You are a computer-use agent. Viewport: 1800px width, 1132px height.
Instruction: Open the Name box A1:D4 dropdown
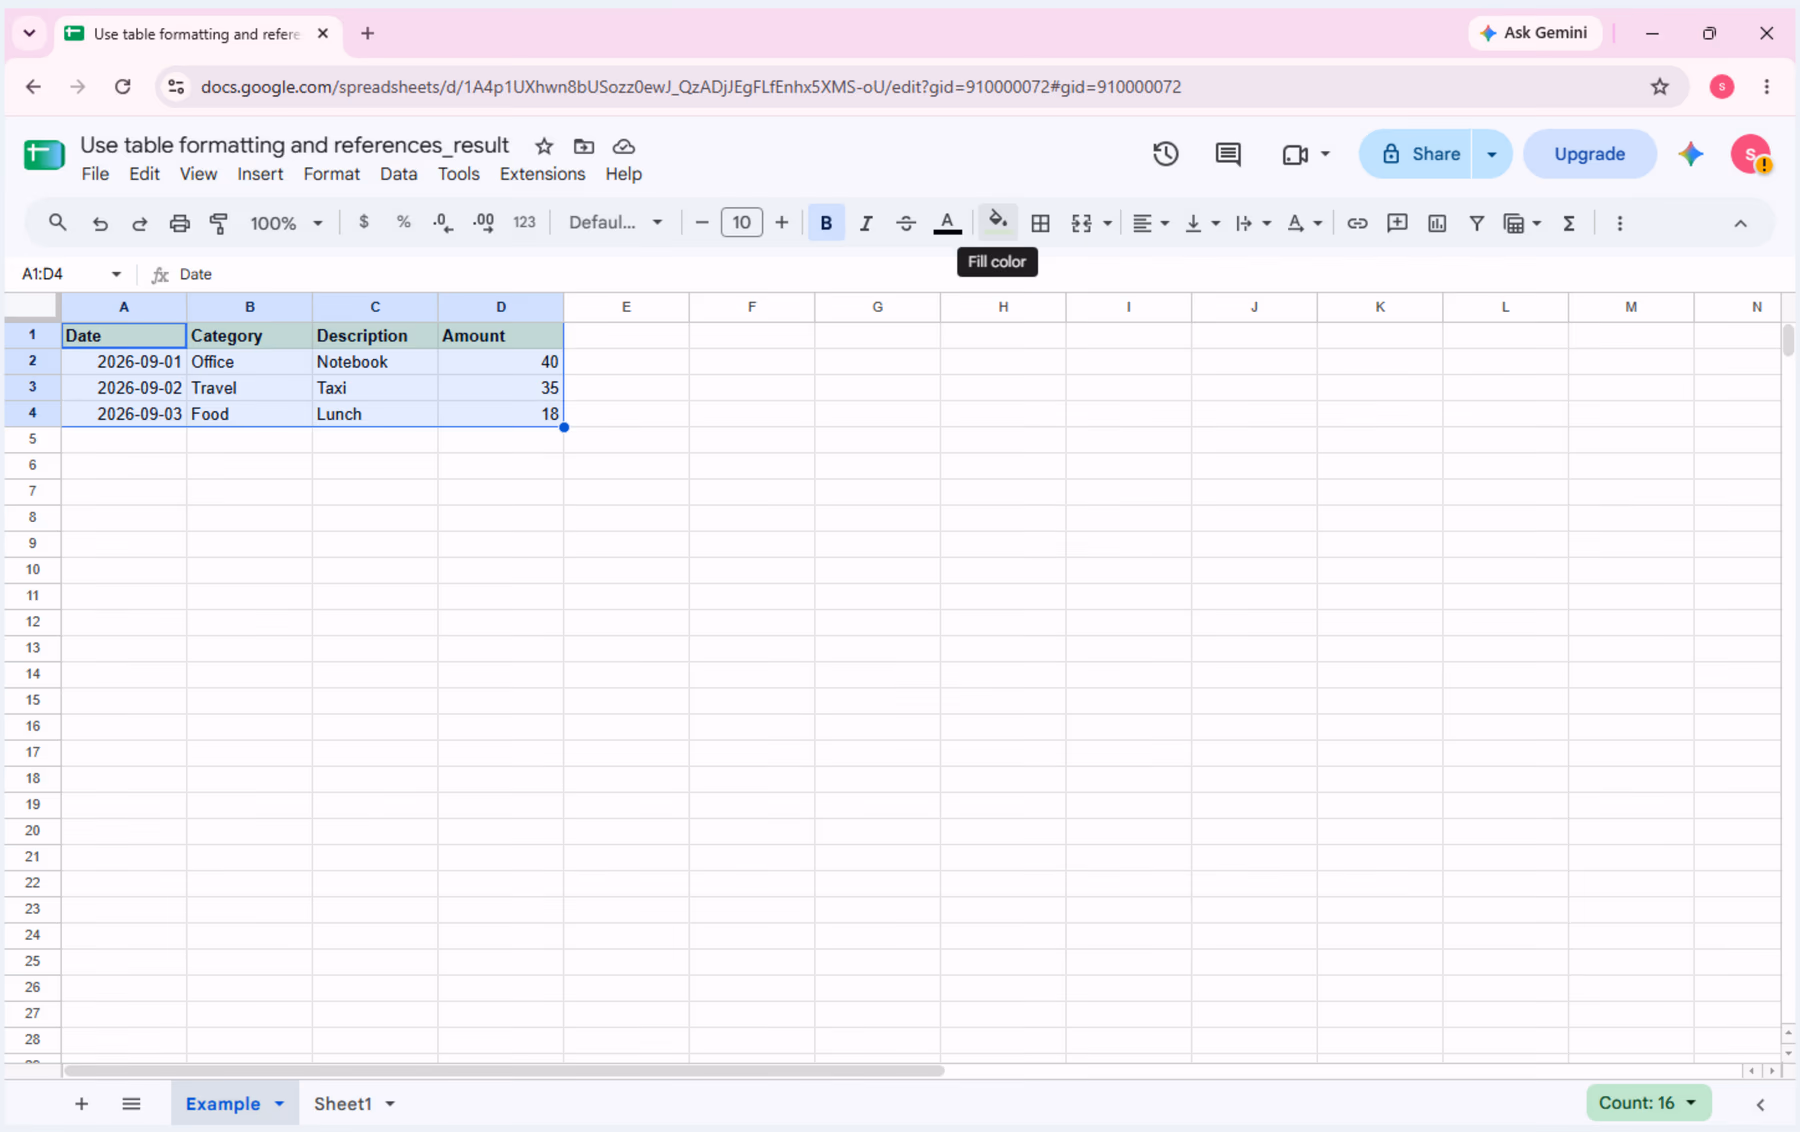pyautogui.click(x=116, y=273)
